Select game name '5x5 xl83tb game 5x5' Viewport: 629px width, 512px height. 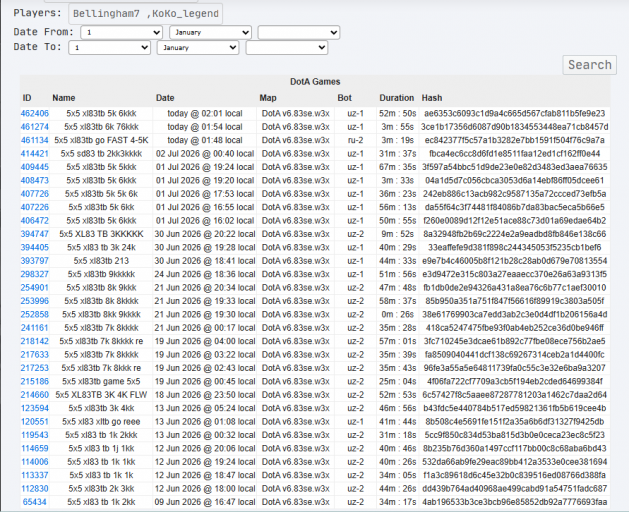tap(101, 382)
